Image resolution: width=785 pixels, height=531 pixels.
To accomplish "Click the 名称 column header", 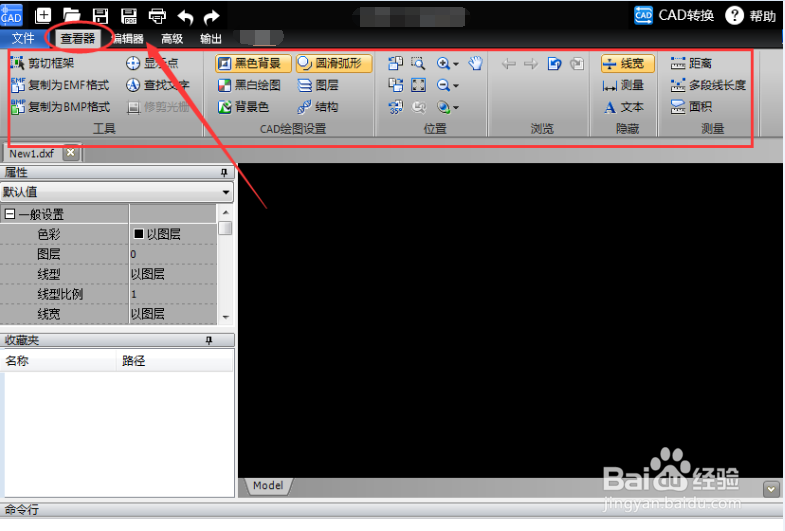I will pos(58,361).
